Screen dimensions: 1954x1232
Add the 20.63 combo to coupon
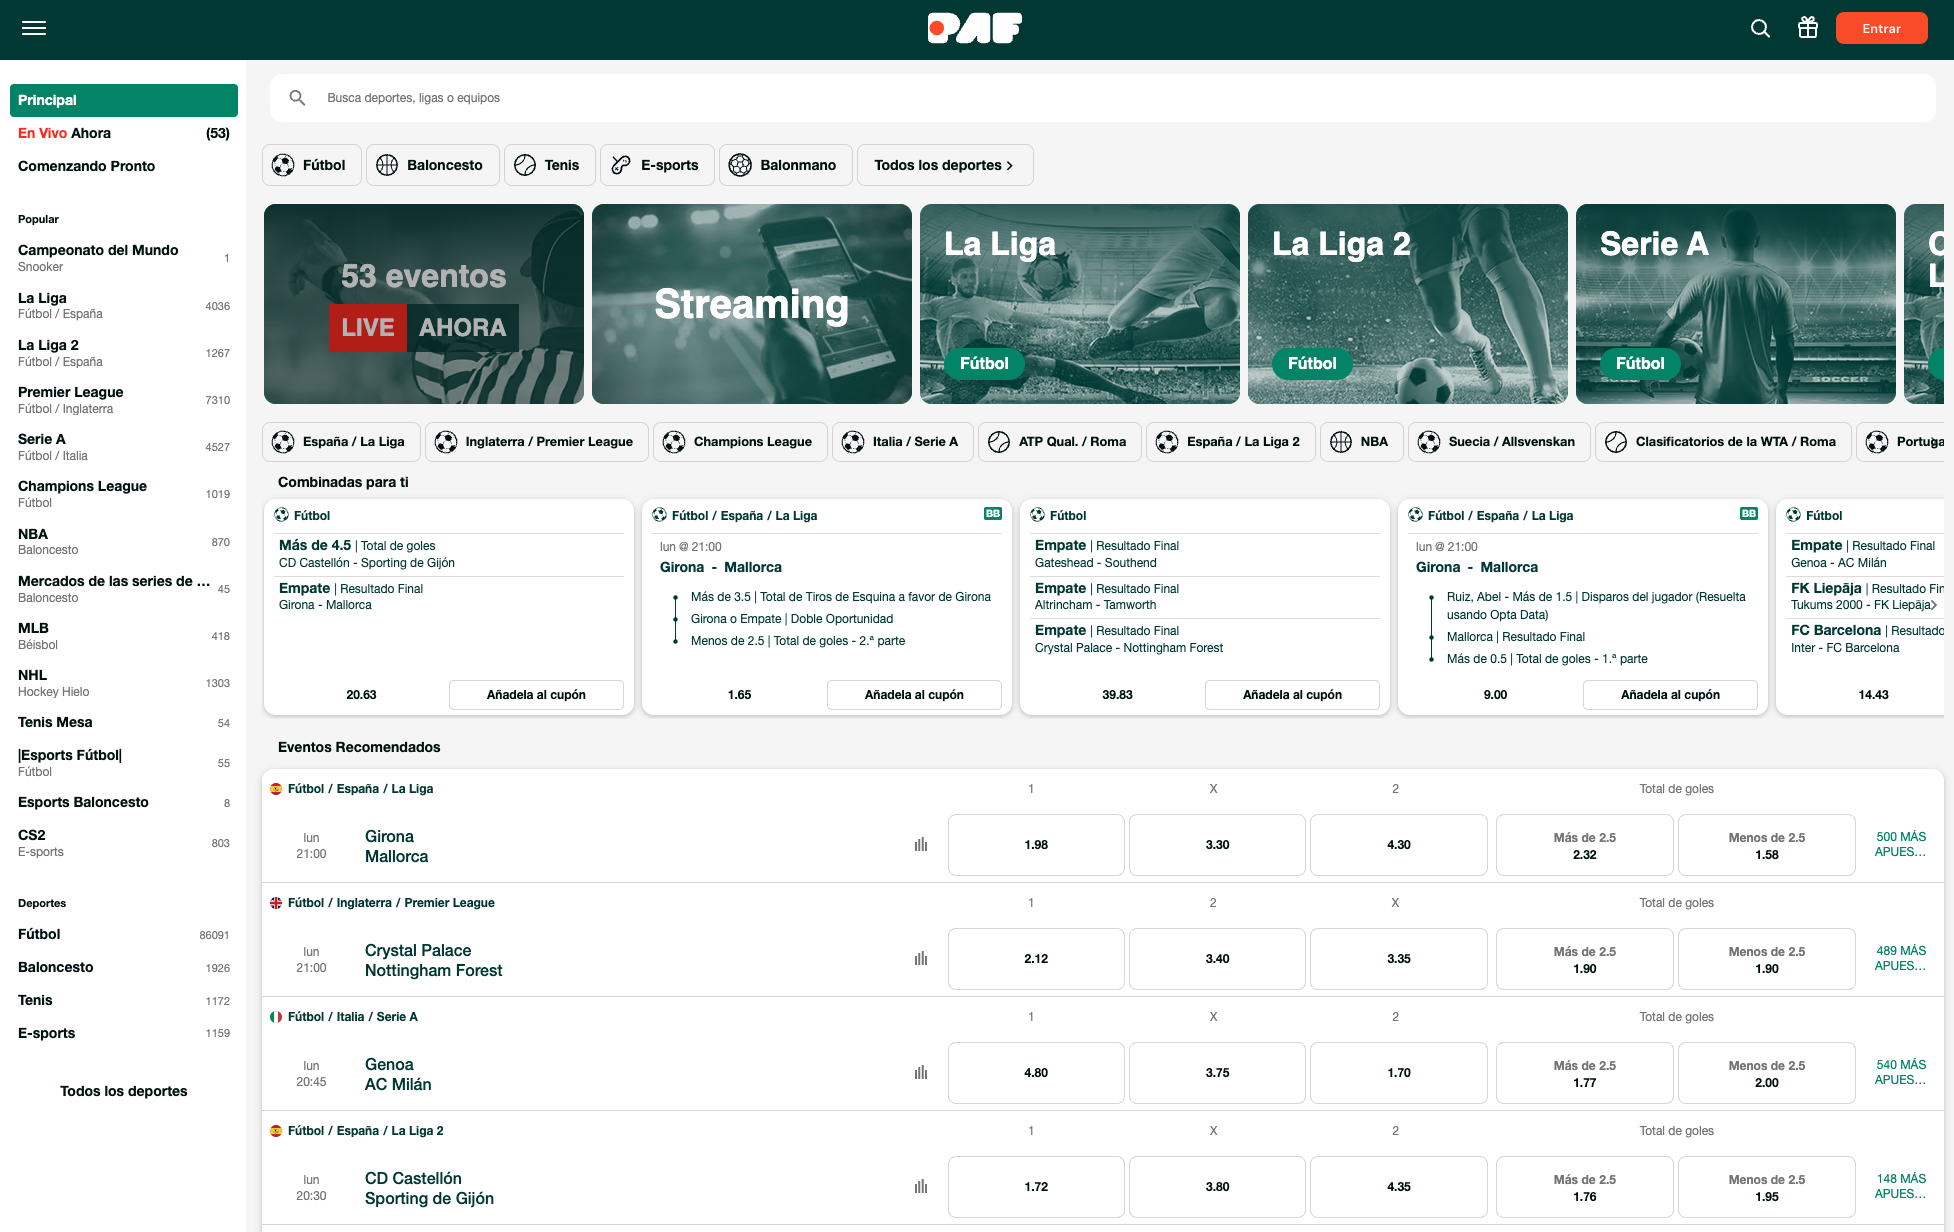[x=536, y=695]
